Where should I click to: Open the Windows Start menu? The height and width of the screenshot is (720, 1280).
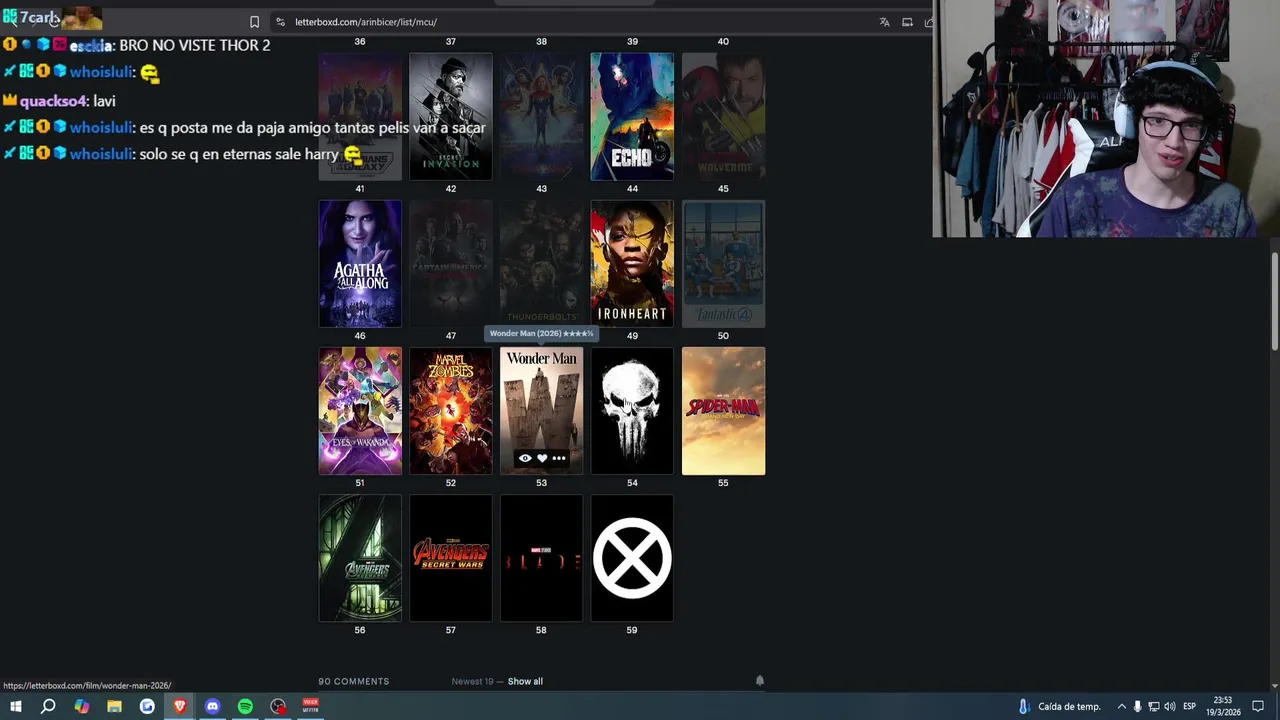click(16, 706)
